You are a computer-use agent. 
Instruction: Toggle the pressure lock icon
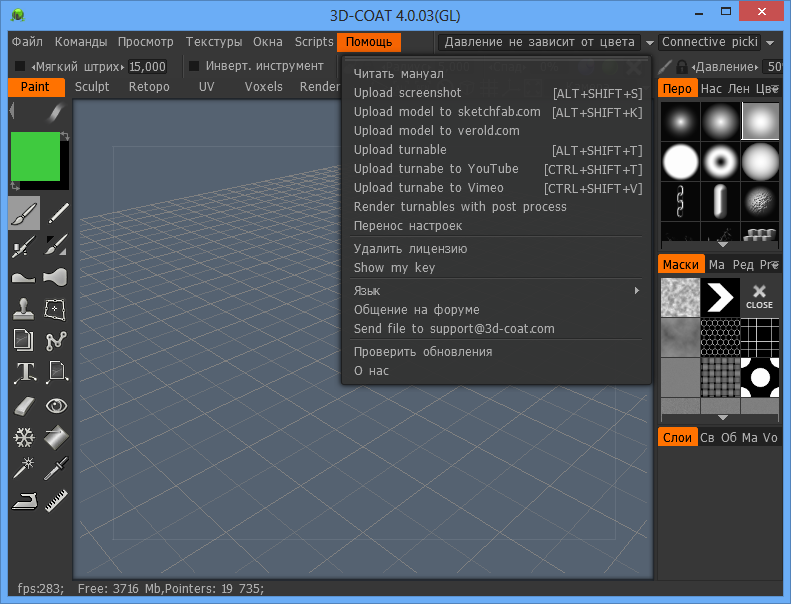click(x=681, y=67)
